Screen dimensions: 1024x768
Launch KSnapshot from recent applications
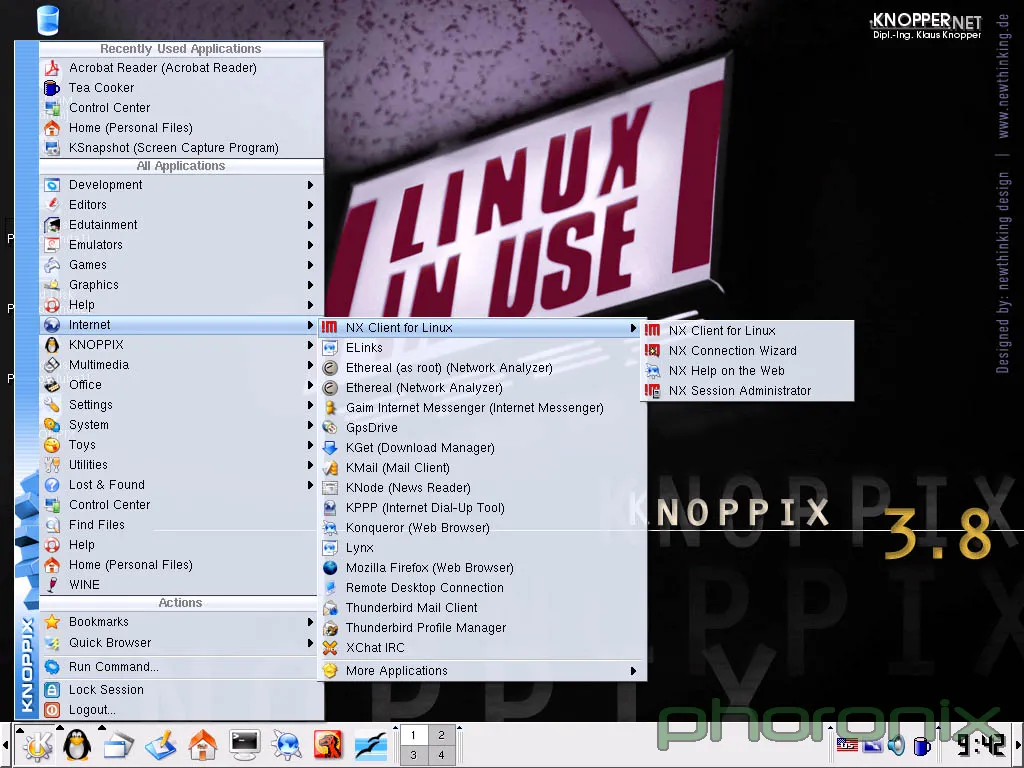click(181, 148)
